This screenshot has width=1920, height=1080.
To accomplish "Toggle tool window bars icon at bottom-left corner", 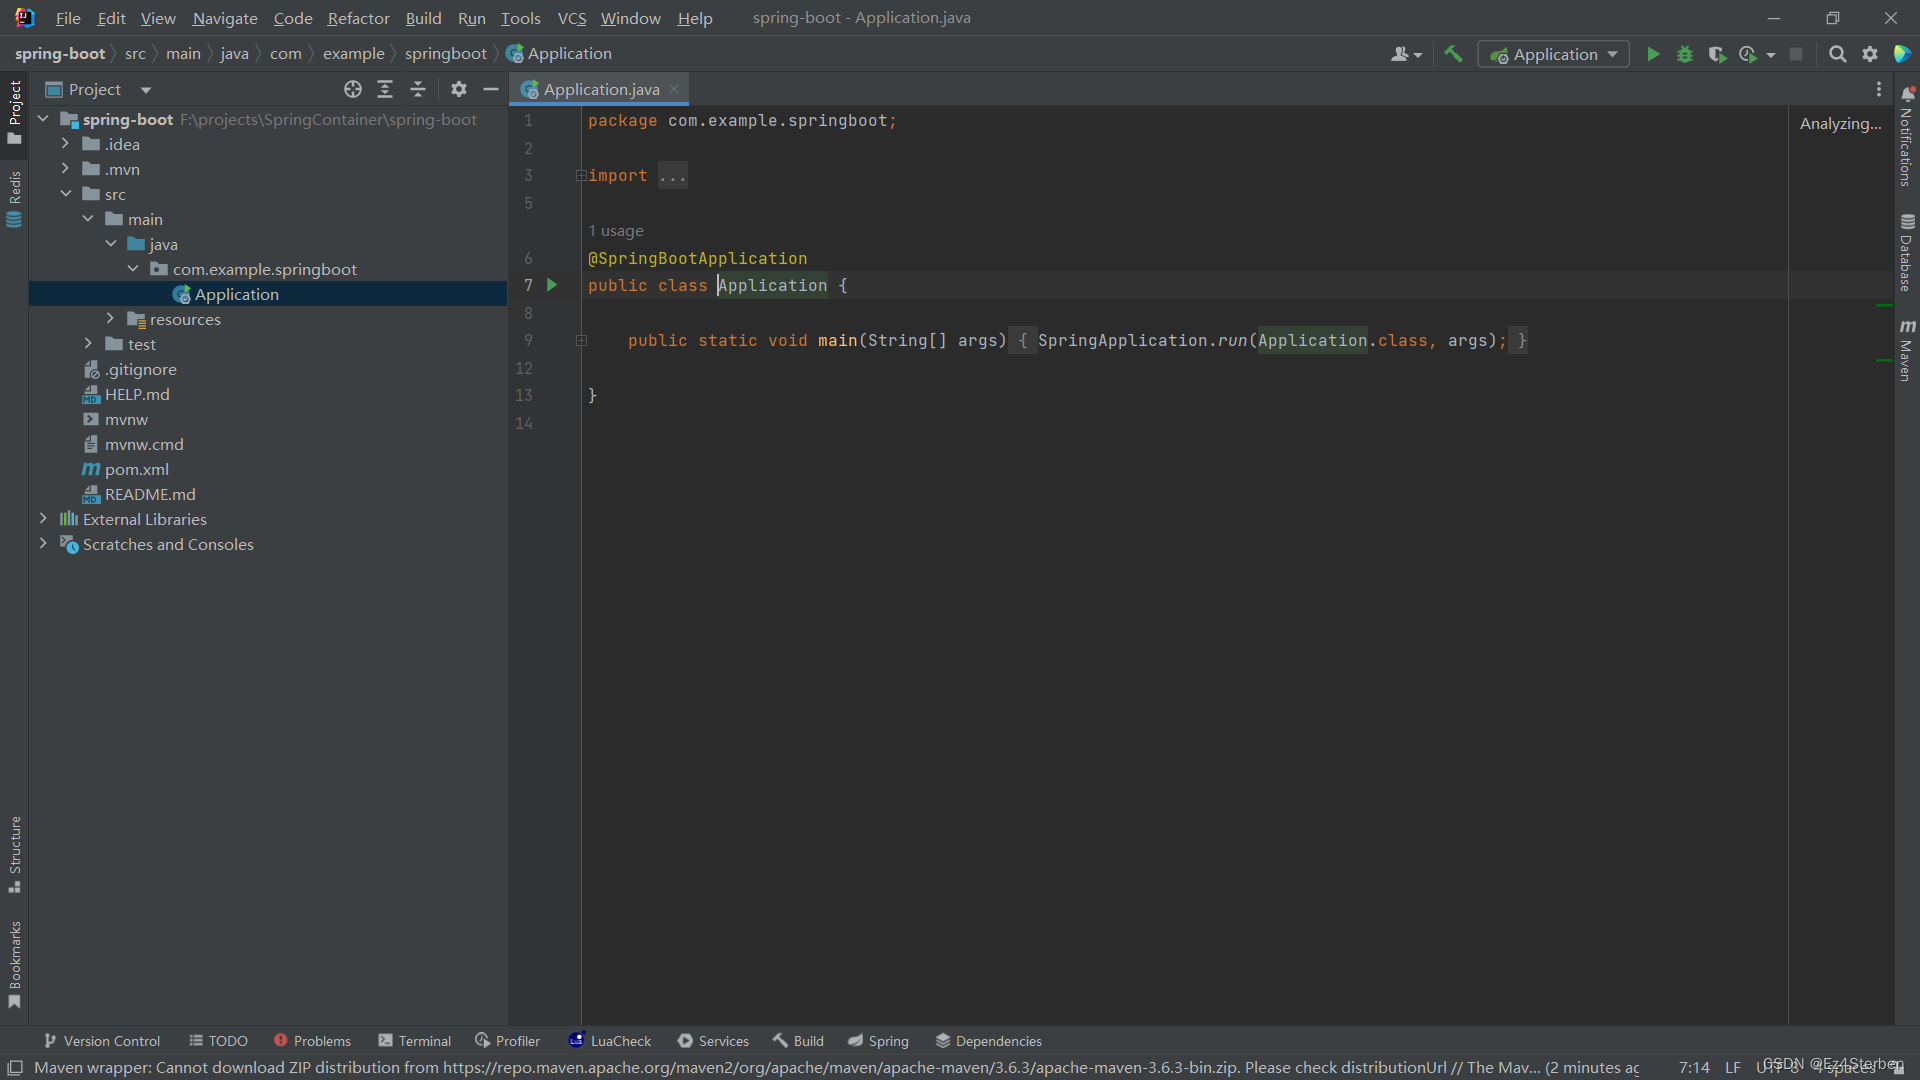I will click(x=15, y=1068).
